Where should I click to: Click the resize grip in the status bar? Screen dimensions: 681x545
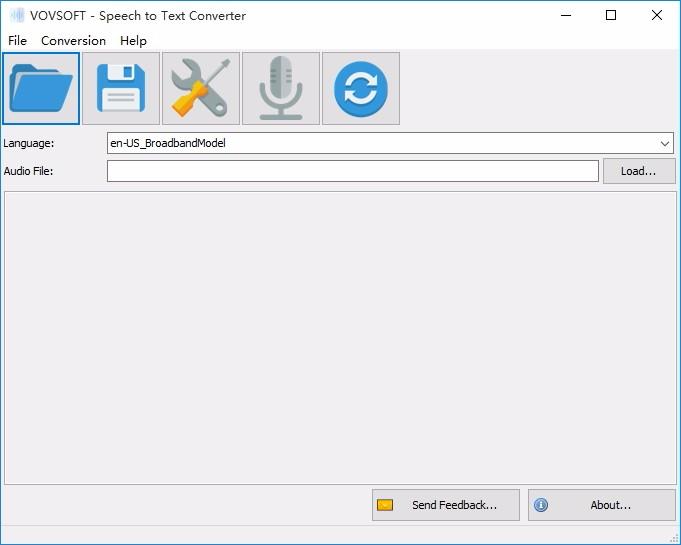674,538
